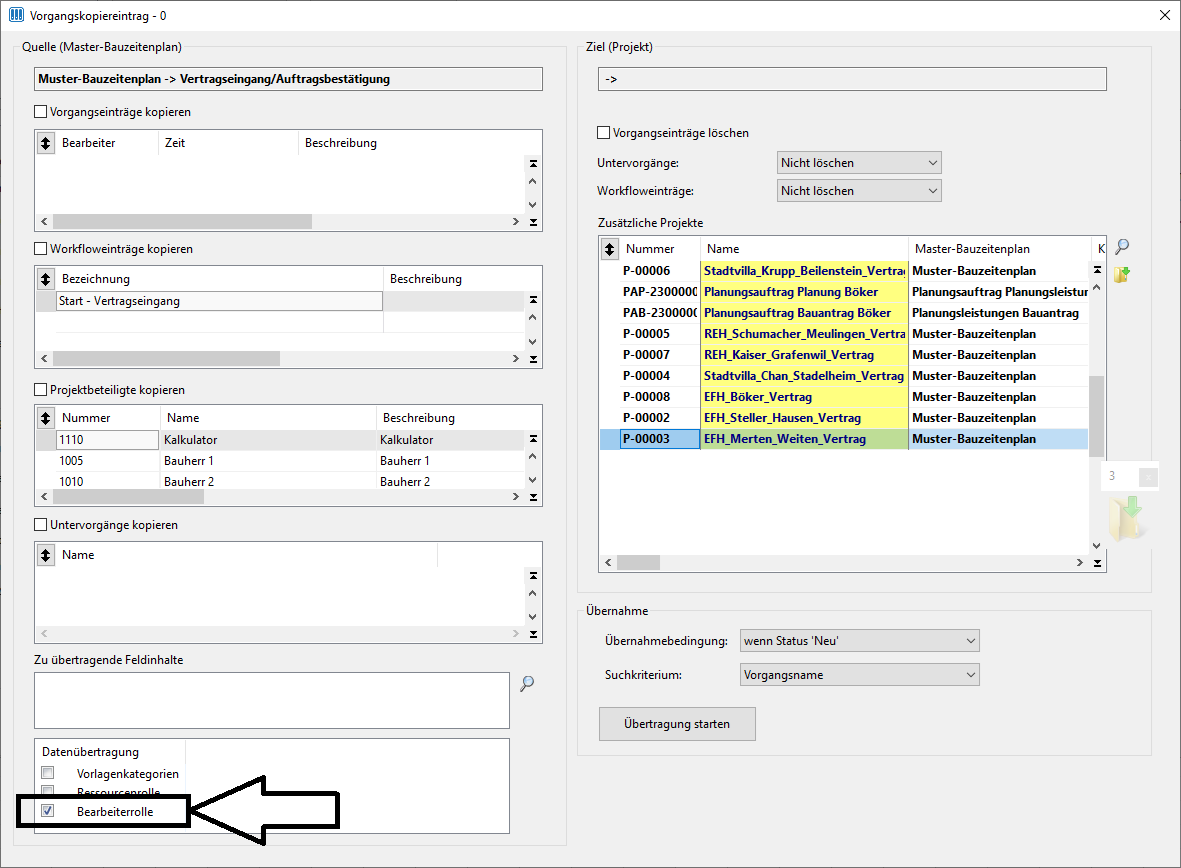Jump to the top of the Workfloweinträge list

[533, 300]
